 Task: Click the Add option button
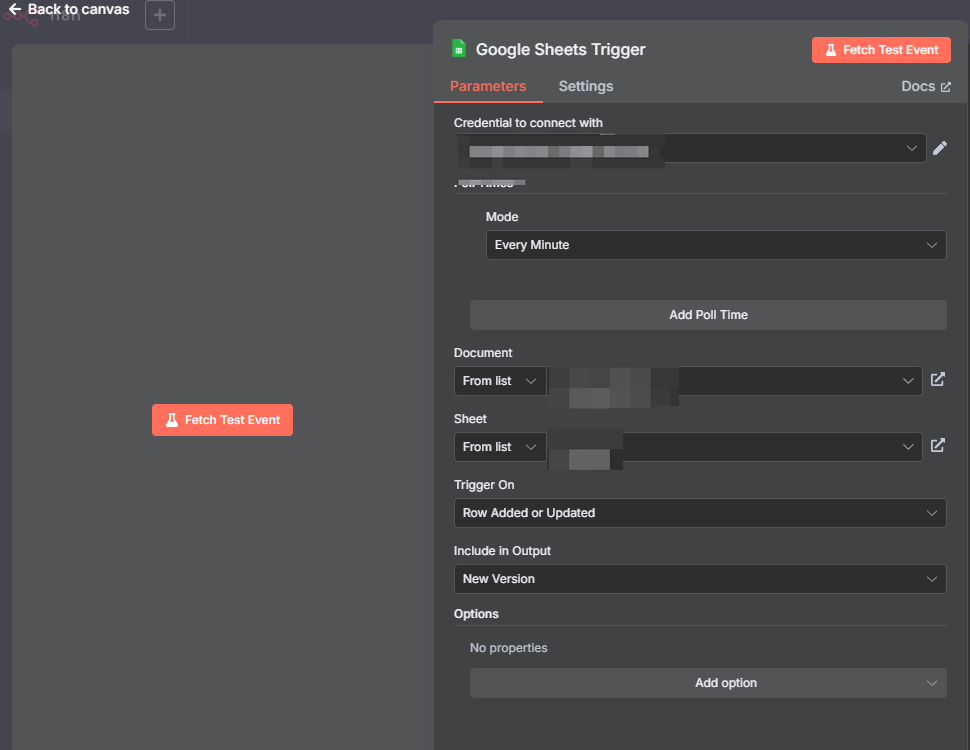708,683
